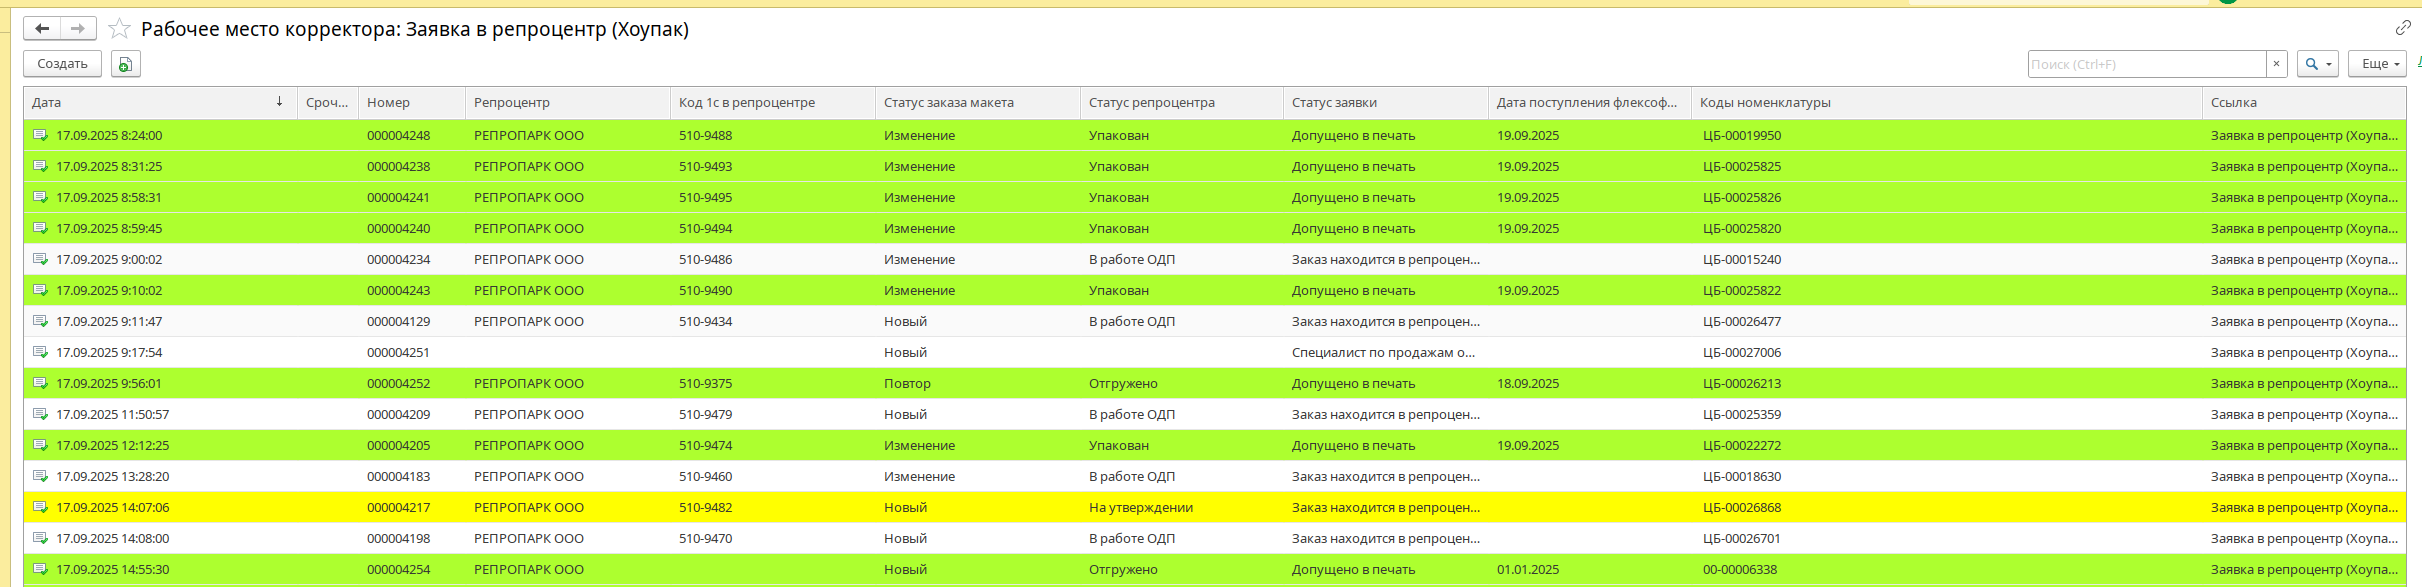The height and width of the screenshot is (587, 2422).
Task: Click the back navigation arrow
Action: (x=42, y=29)
